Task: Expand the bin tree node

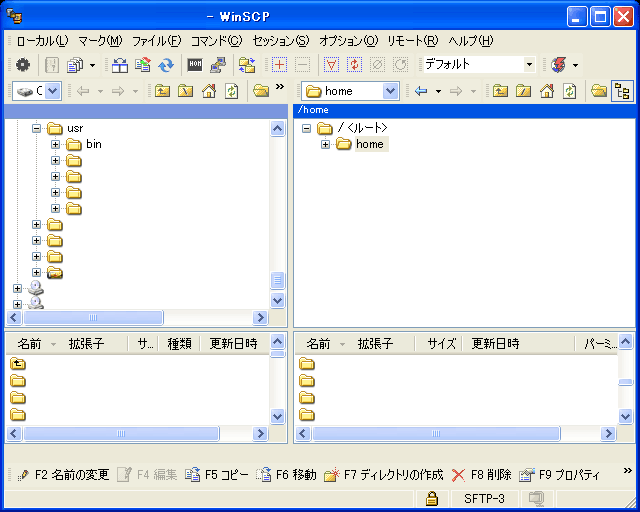Action: tap(56, 145)
